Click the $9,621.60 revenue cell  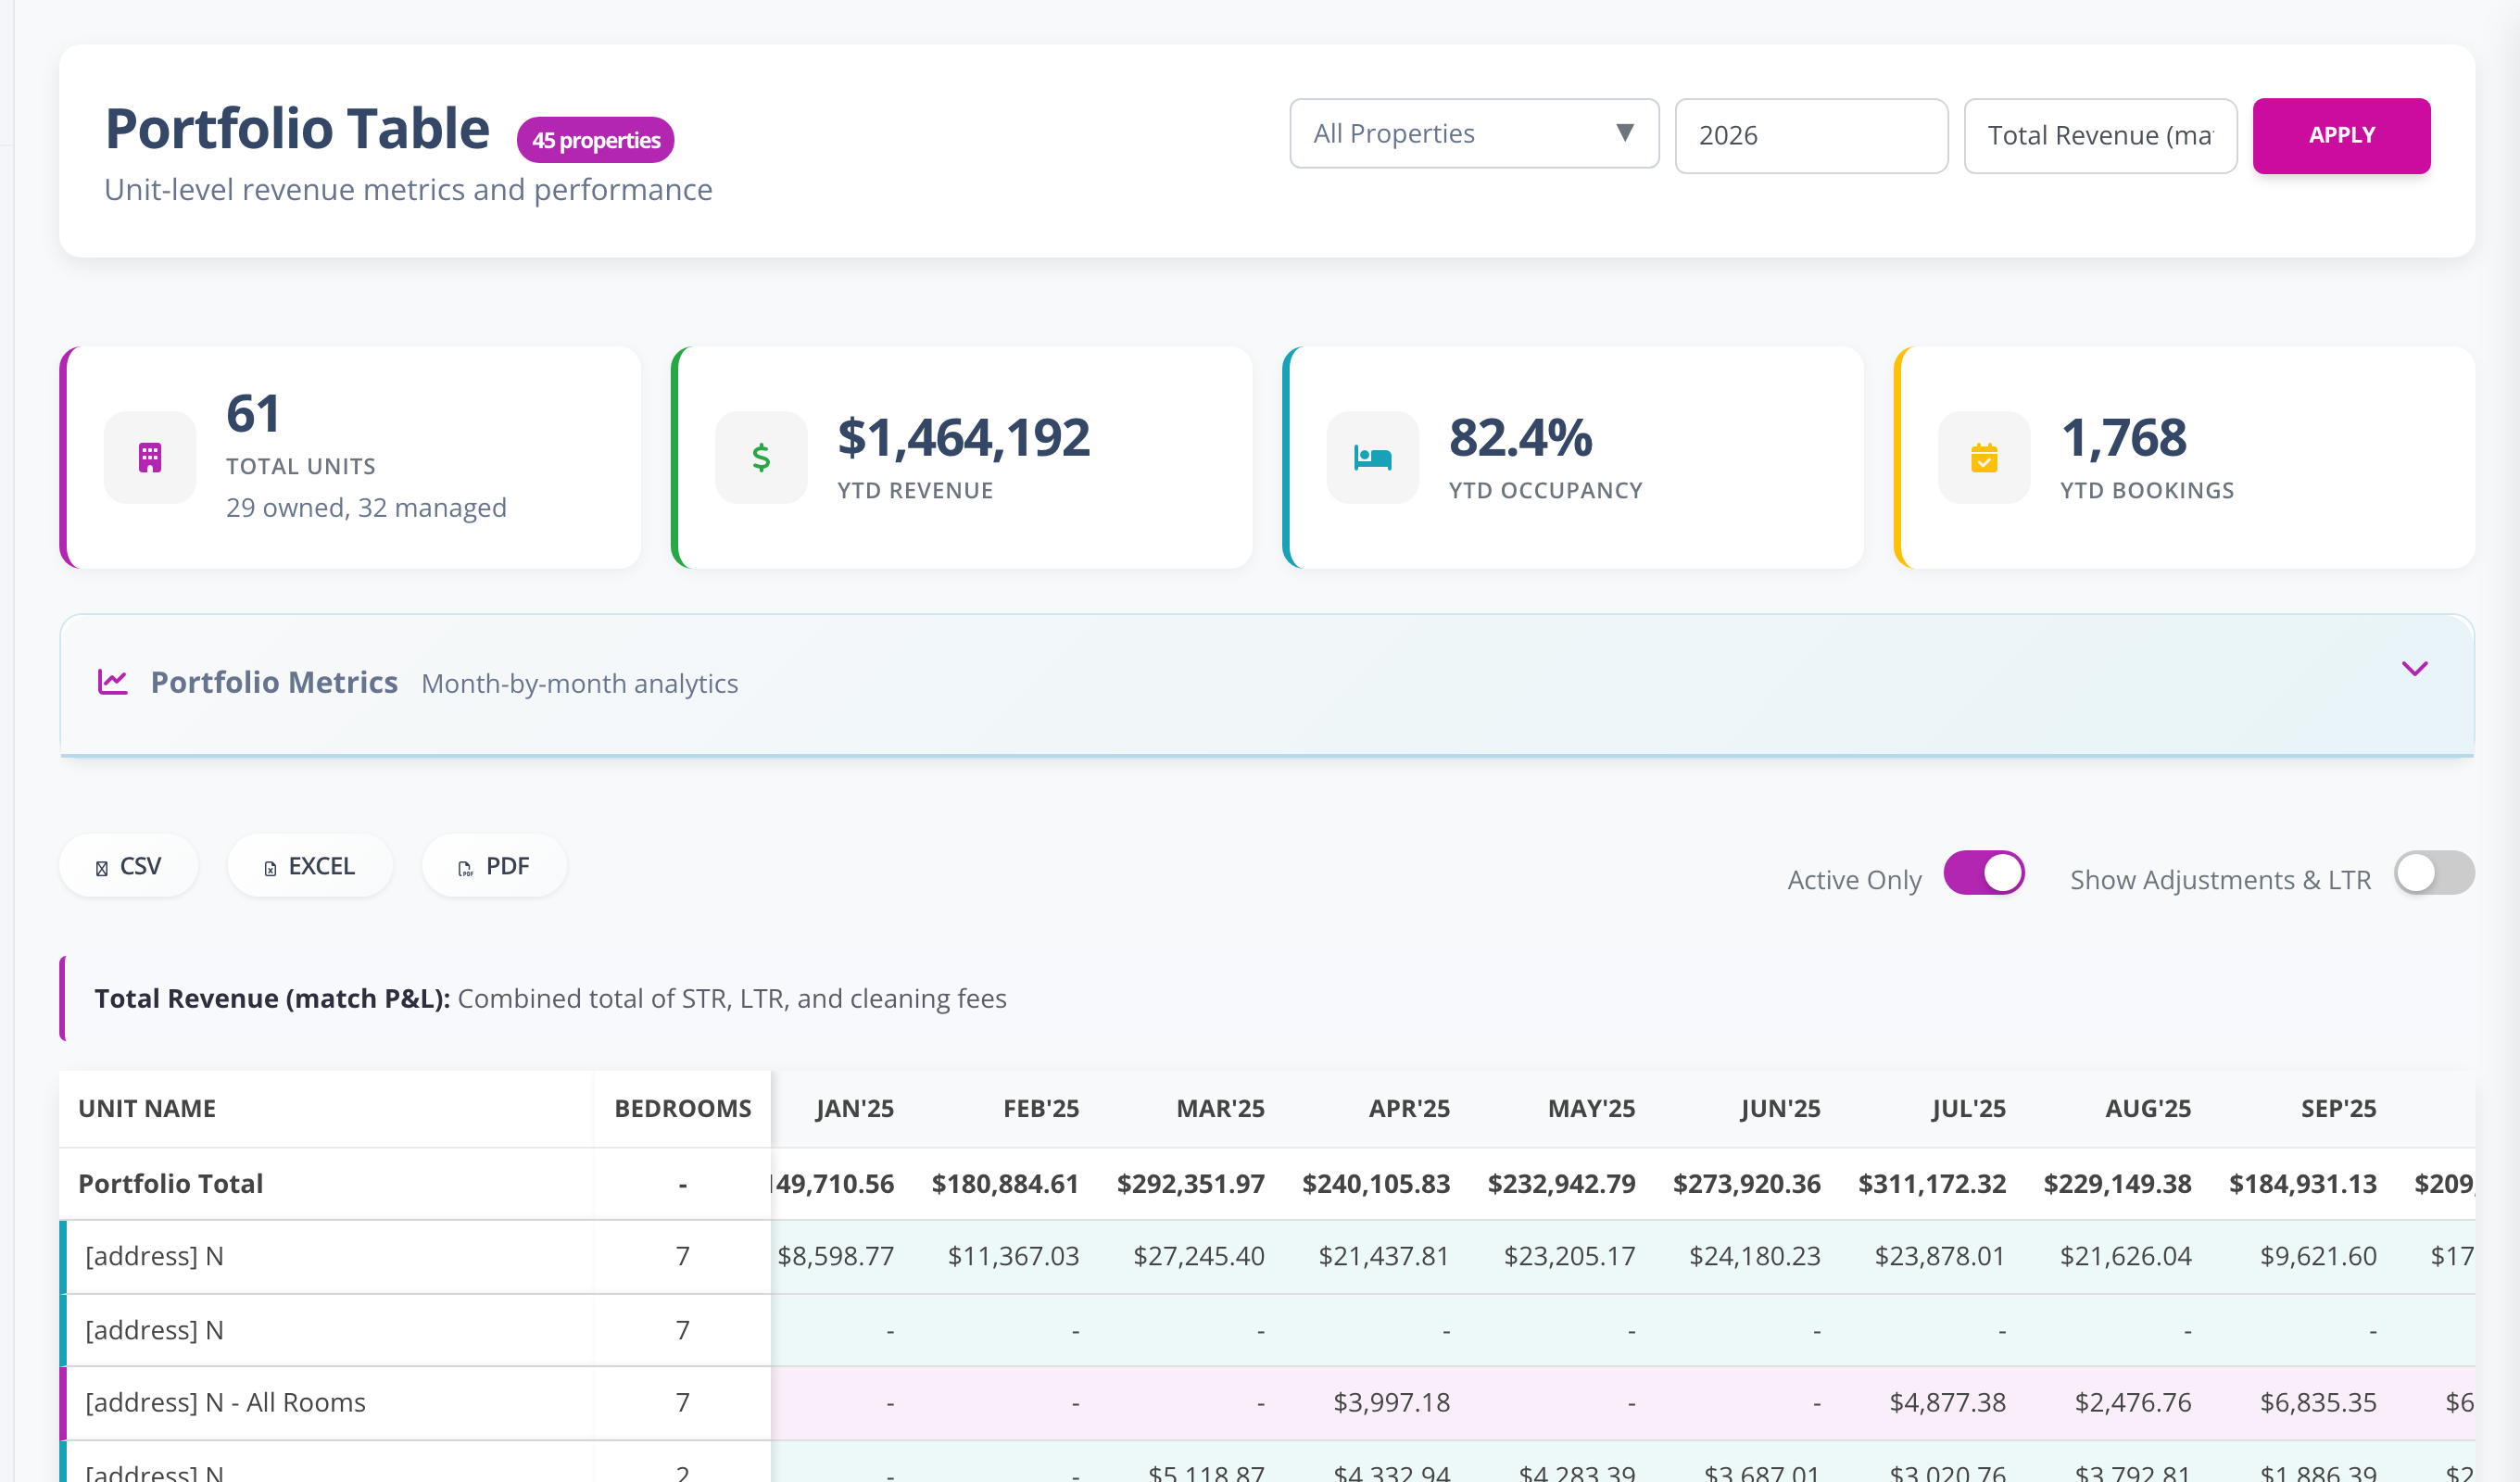pyautogui.click(x=2318, y=1256)
